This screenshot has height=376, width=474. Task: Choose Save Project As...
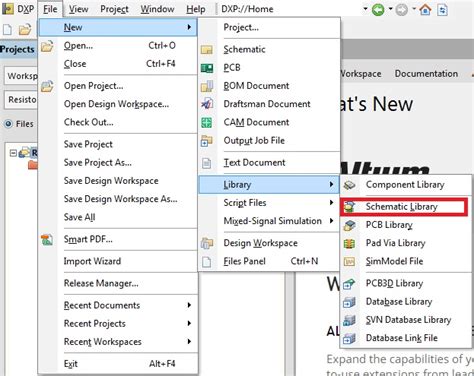118,163
